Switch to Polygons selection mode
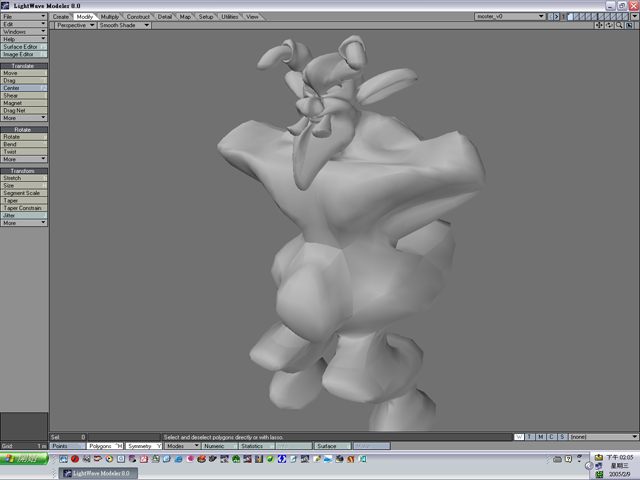The image size is (640, 480). point(105,446)
